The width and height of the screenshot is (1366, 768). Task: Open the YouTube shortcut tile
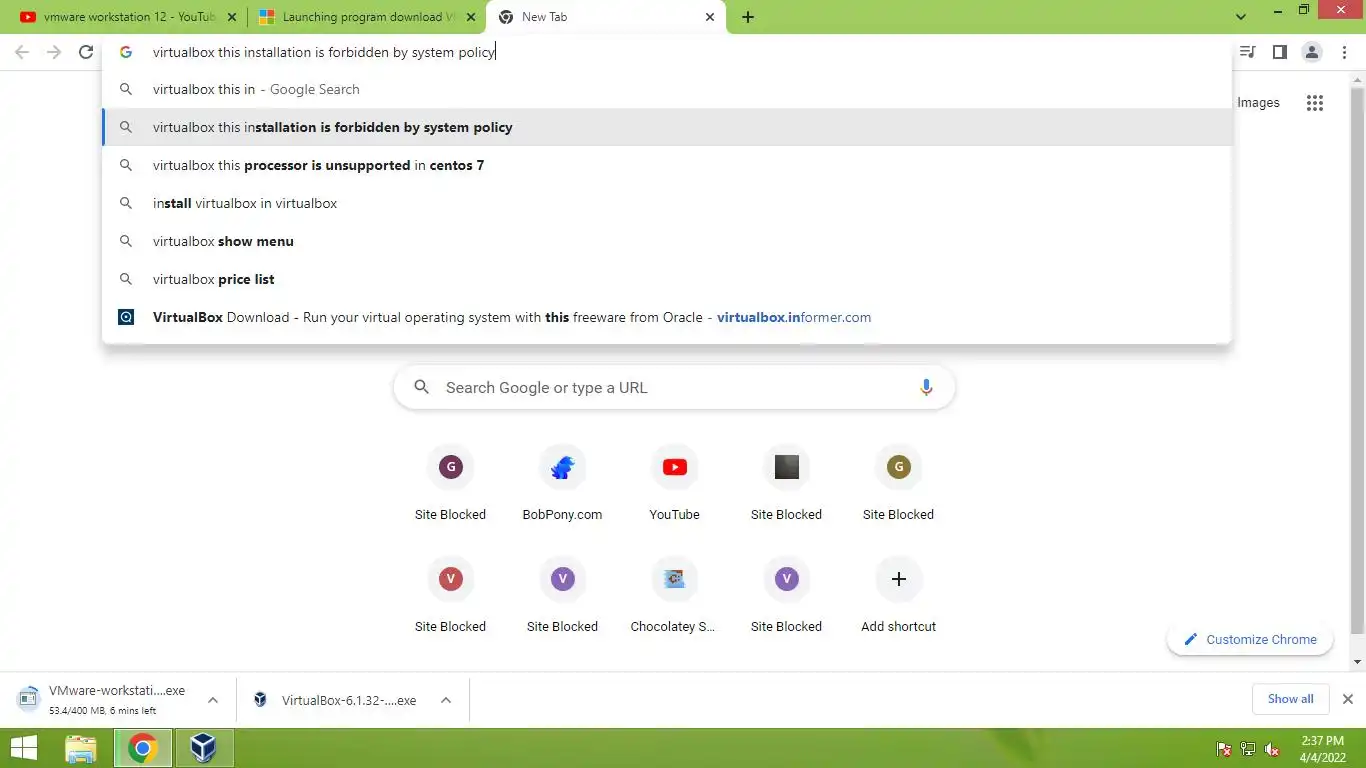pyautogui.click(x=674, y=485)
